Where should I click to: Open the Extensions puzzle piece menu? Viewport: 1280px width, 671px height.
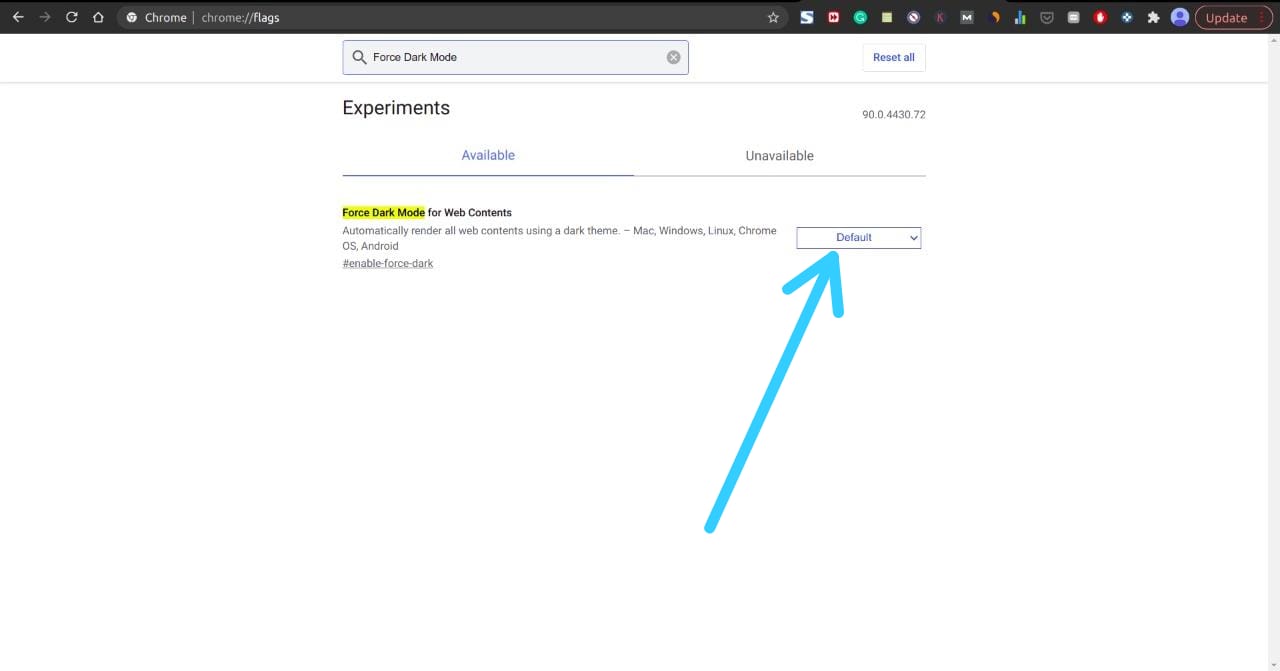point(1152,17)
